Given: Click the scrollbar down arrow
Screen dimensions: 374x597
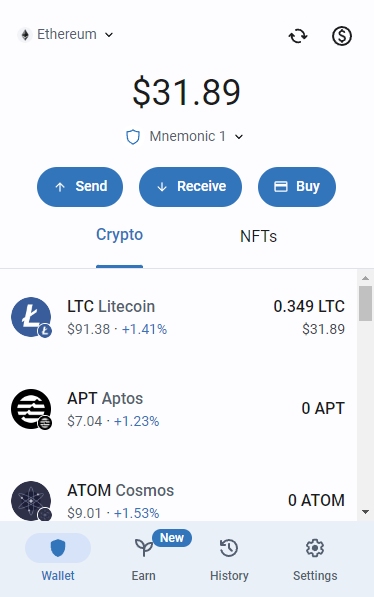Looking at the screenshot, I should click(366, 512).
